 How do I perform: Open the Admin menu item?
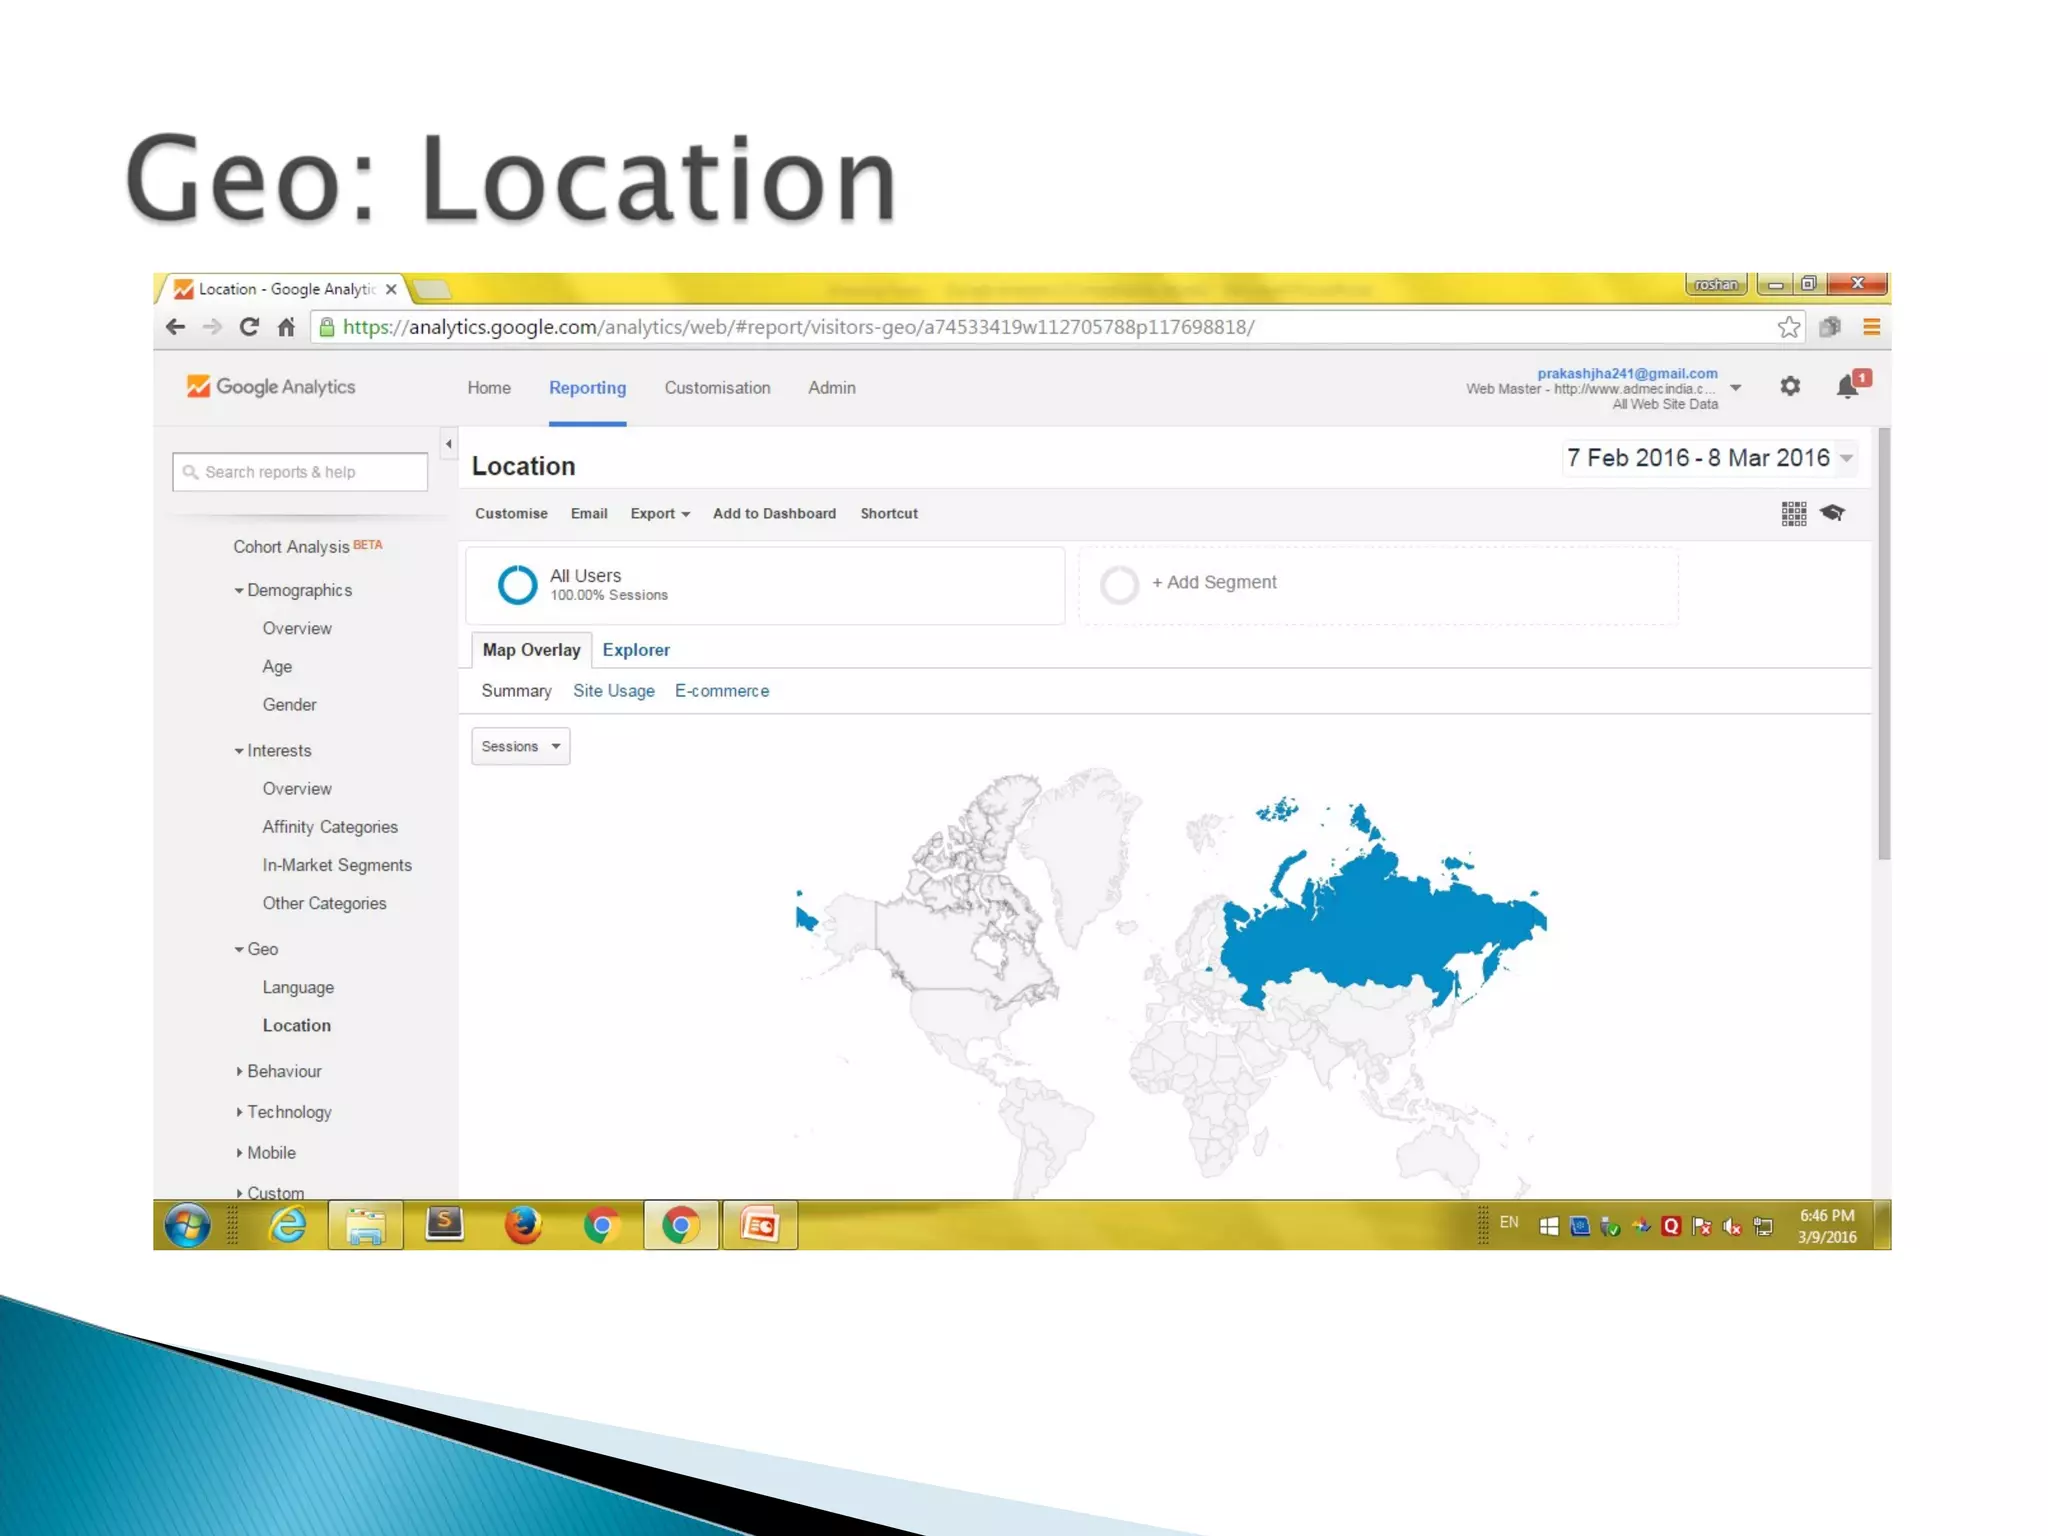coord(831,388)
